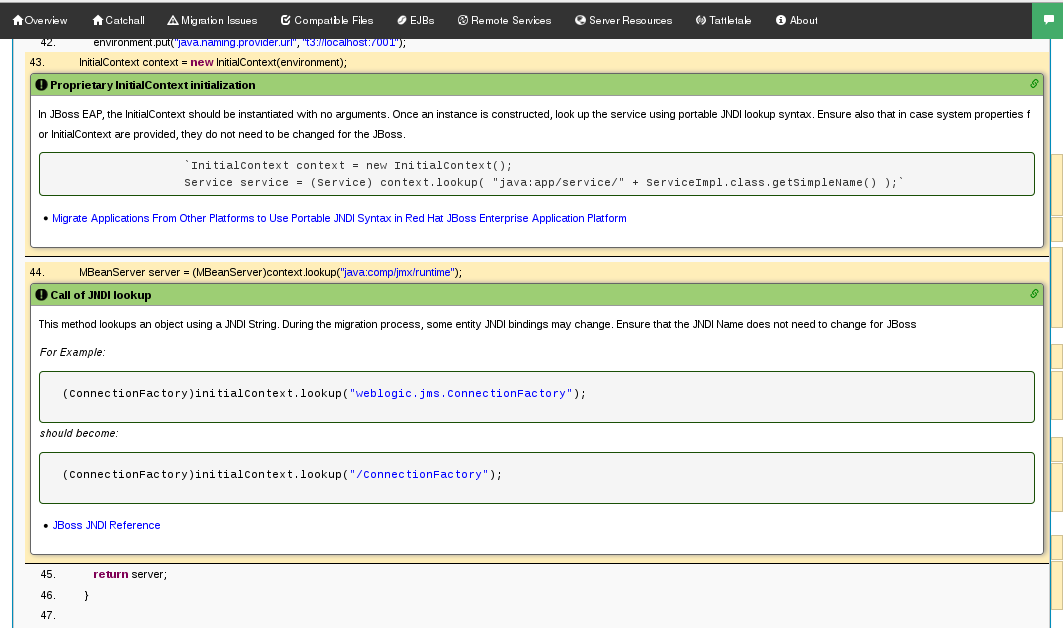1063x628 pixels.
Task: Click the Compatible Files checkmark icon
Action: coord(286,20)
